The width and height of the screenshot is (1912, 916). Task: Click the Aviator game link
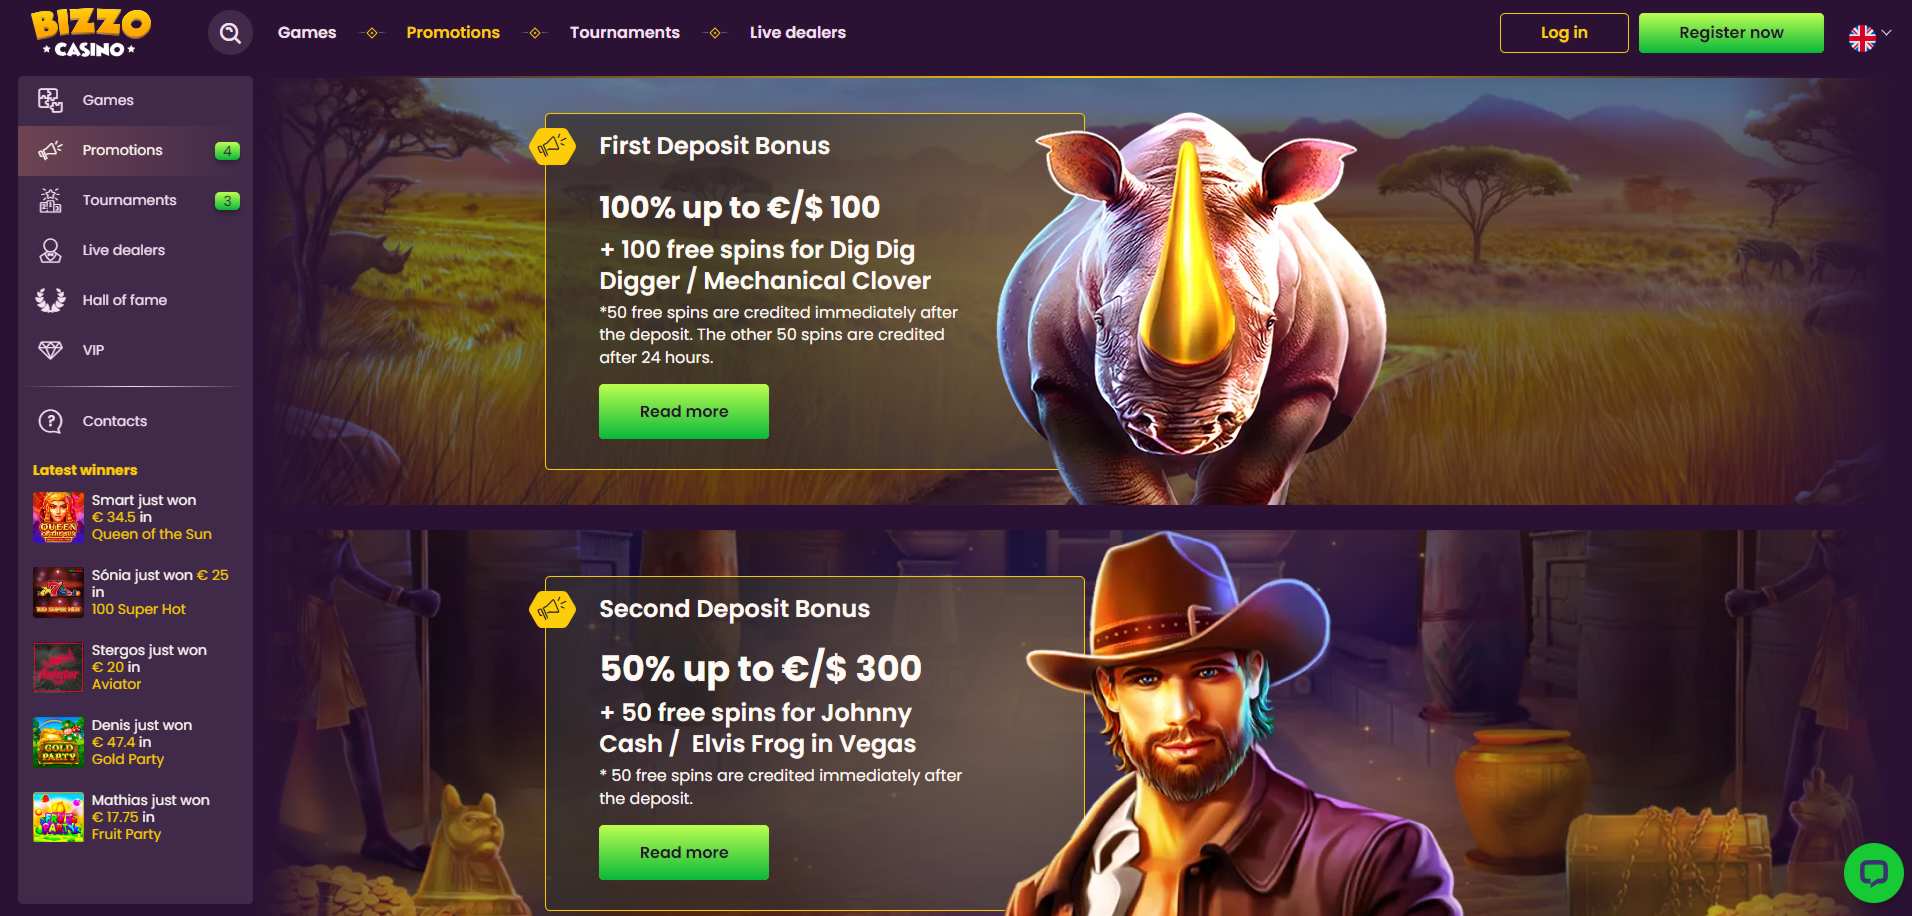coord(117,684)
